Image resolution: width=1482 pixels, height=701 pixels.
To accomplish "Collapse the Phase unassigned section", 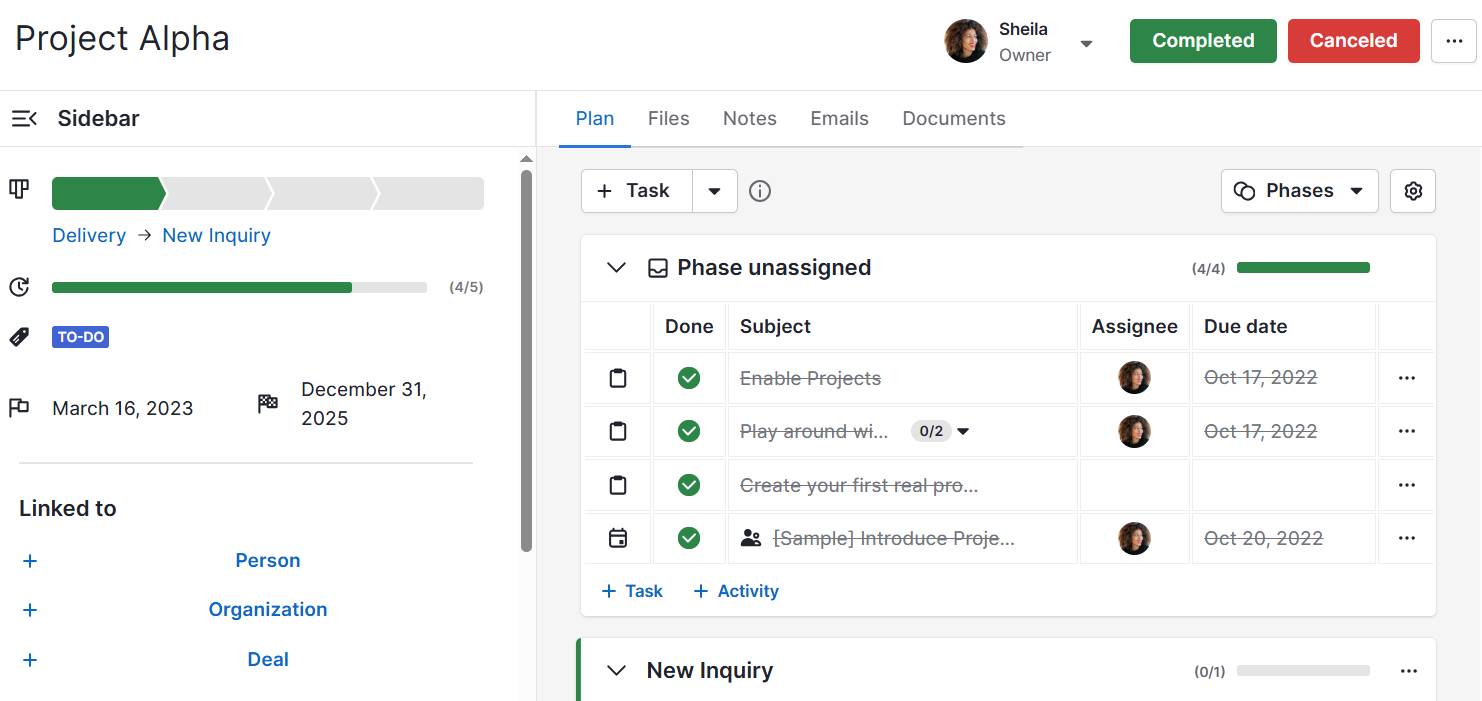I will pos(616,268).
